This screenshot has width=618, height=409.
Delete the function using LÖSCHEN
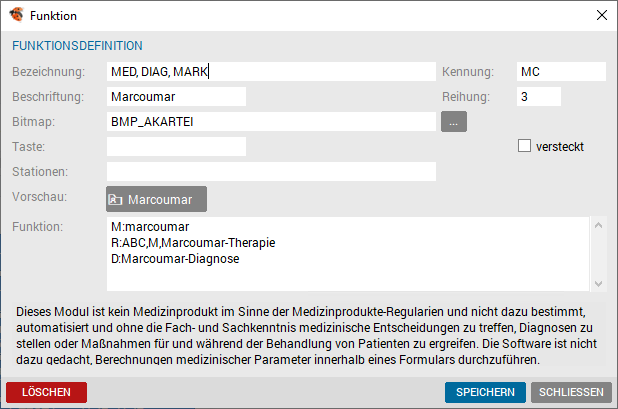click(x=47, y=392)
